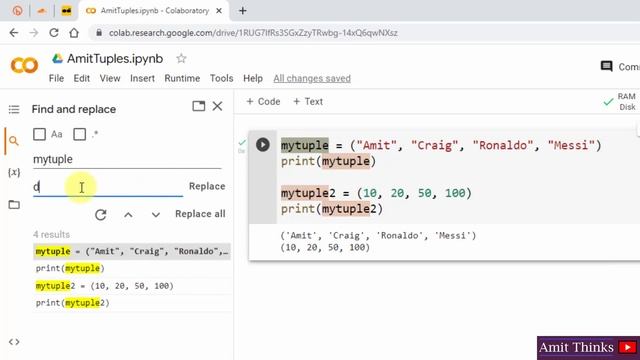Enable the regular expression checkbox
640x360 pixels.
point(80,134)
